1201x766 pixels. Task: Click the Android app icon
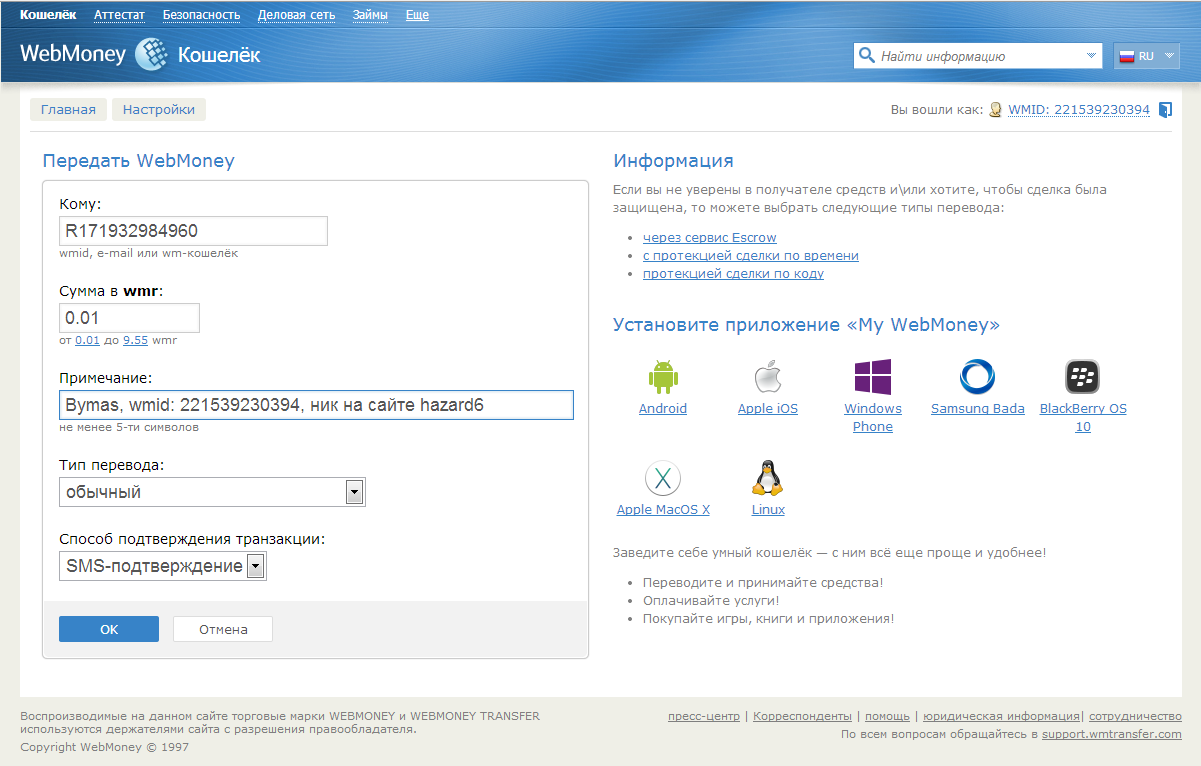(663, 377)
